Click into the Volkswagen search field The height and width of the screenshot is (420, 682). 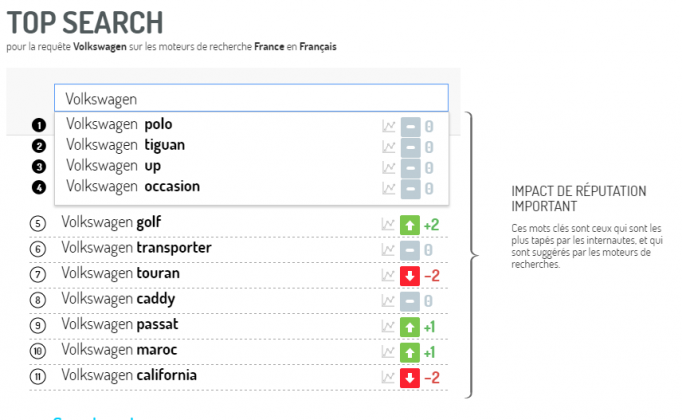(x=250, y=98)
